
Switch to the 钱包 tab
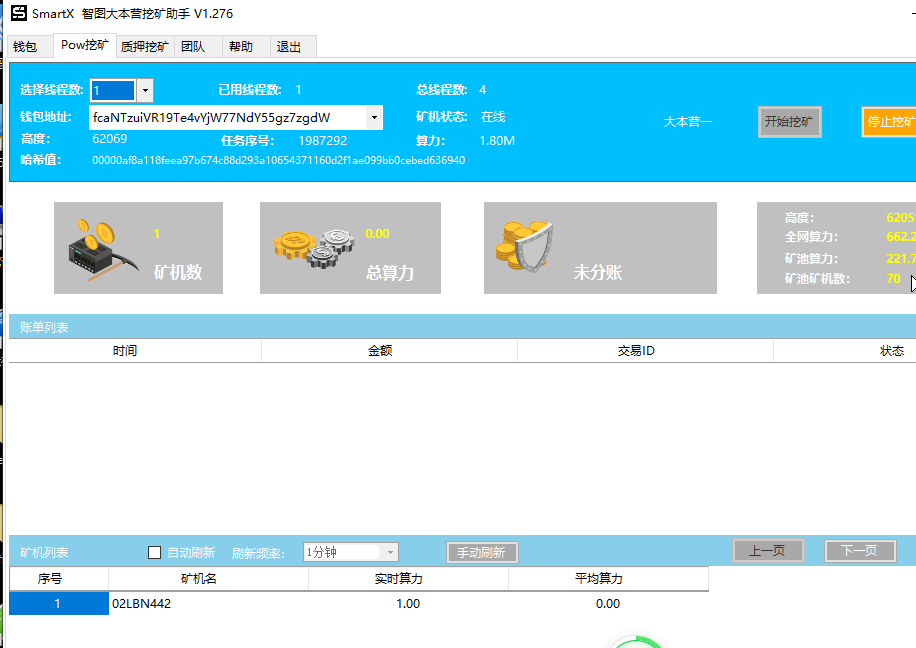27,46
